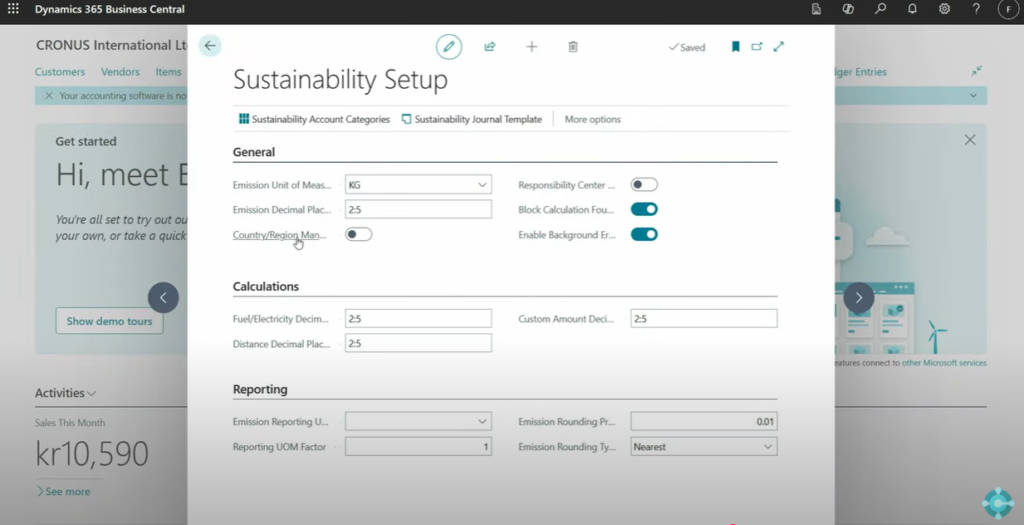Open Emission Unit of Measure dropdown
The height and width of the screenshot is (525, 1024).
click(x=482, y=185)
